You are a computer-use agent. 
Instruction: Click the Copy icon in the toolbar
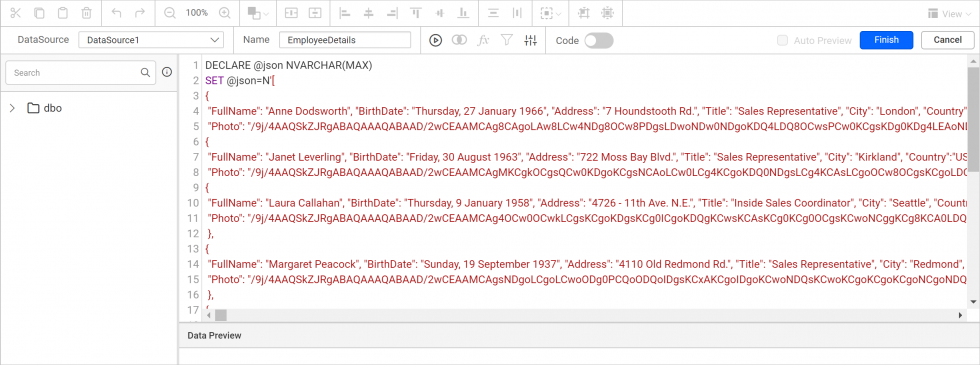pyautogui.click(x=39, y=13)
